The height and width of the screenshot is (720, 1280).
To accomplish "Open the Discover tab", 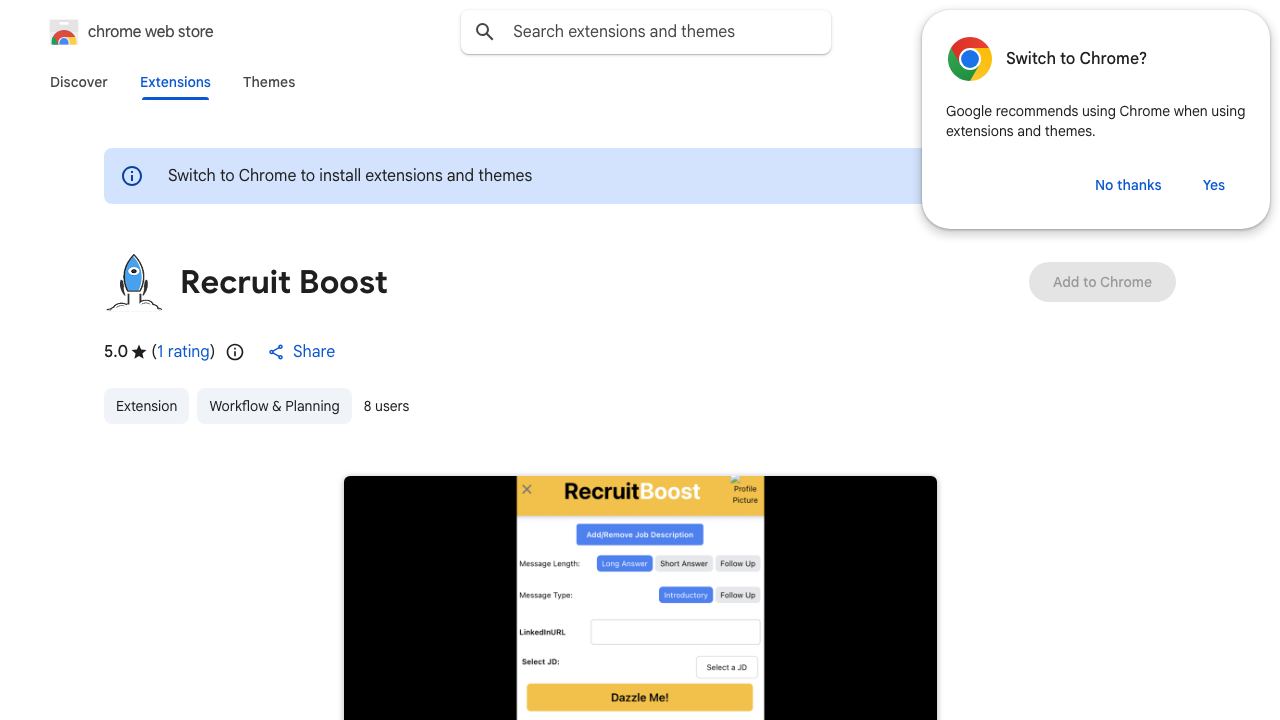I will pos(79,82).
